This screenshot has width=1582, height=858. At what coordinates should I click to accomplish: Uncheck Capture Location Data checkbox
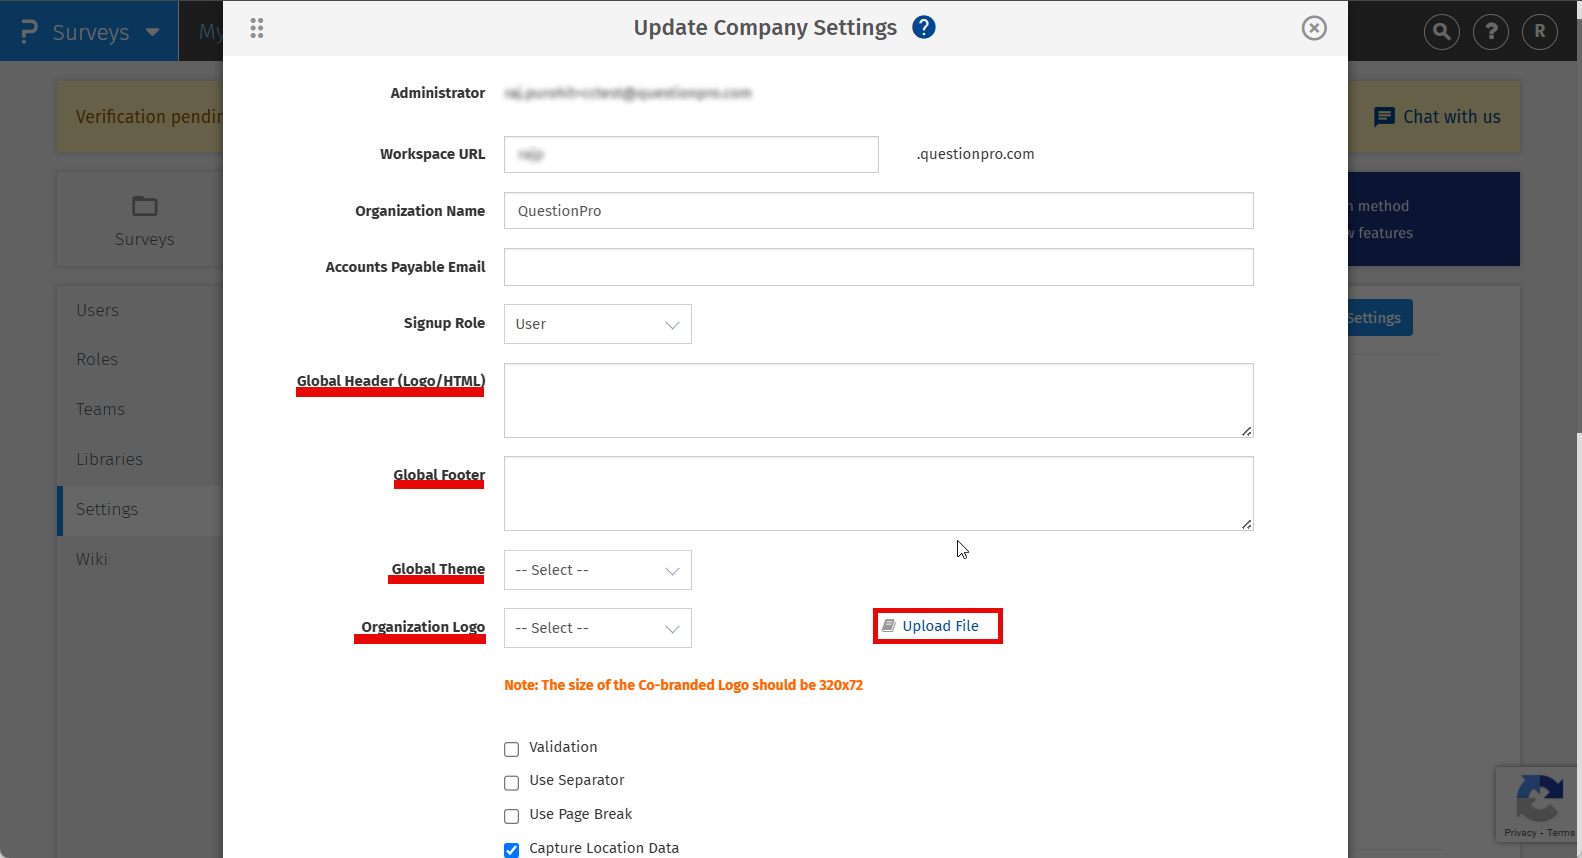tap(512, 850)
